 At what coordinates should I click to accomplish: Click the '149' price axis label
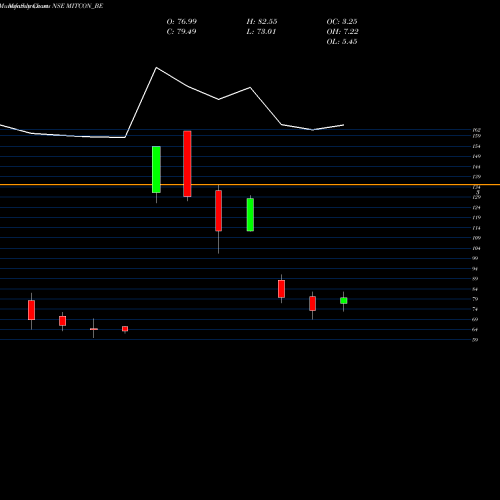[x=476, y=156]
